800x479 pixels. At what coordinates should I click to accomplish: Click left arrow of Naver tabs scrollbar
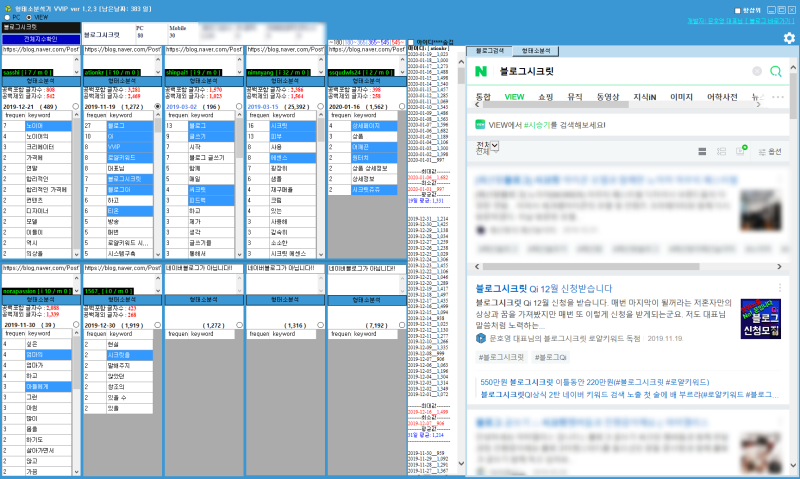tap(478, 105)
